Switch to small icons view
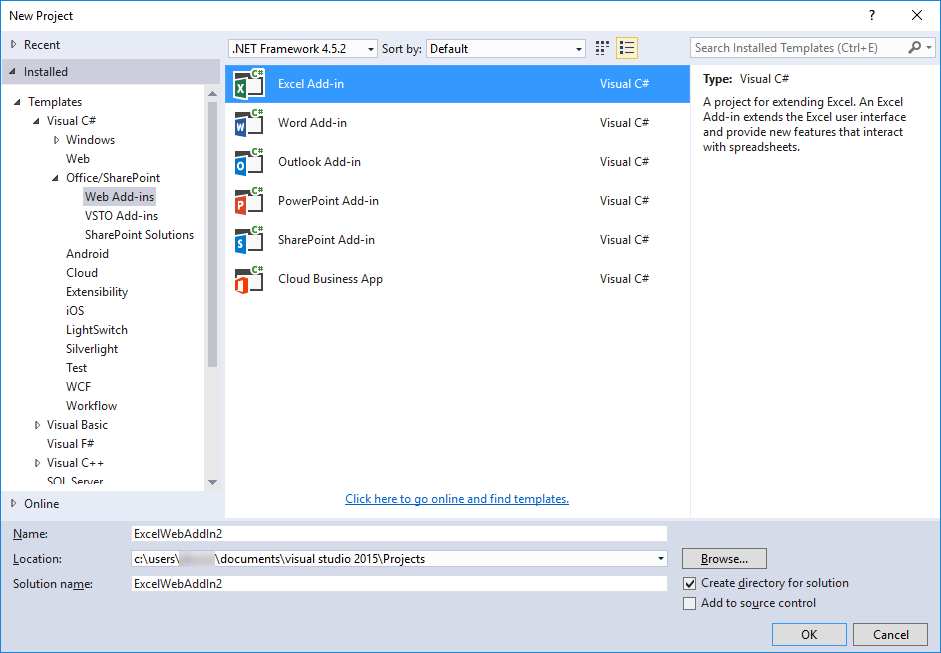The height and width of the screenshot is (653, 941). pyautogui.click(x=602, y=48)
